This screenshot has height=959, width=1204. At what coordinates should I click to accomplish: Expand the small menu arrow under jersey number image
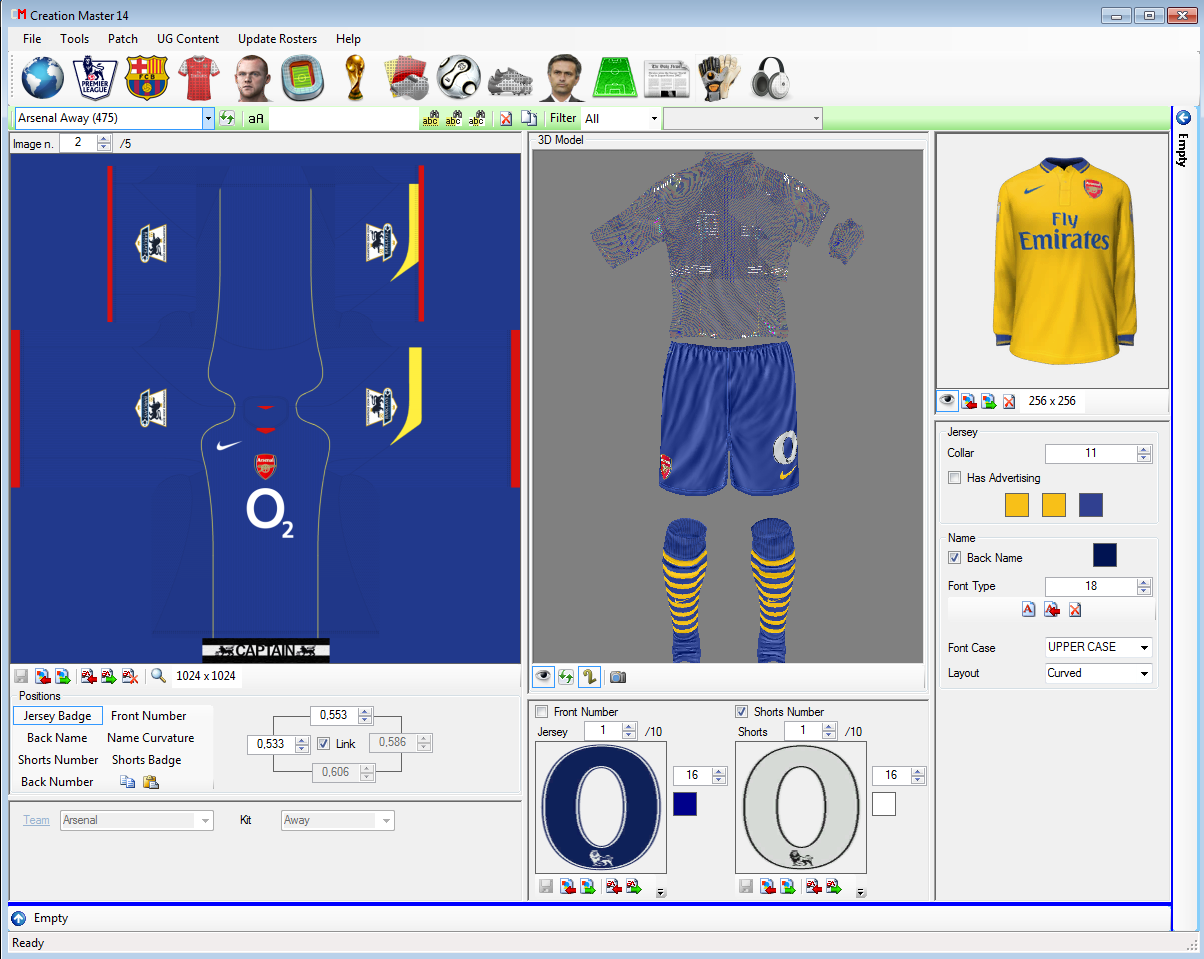click(x=660, y=892)
